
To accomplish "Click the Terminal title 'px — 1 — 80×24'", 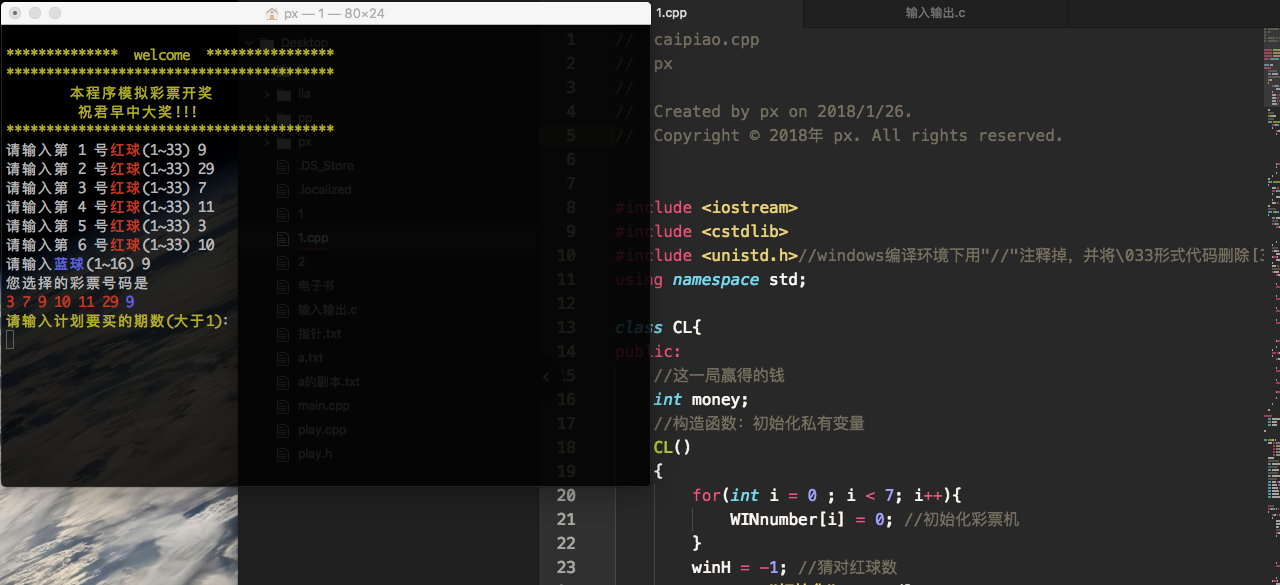I will click(x=334, y=14).
